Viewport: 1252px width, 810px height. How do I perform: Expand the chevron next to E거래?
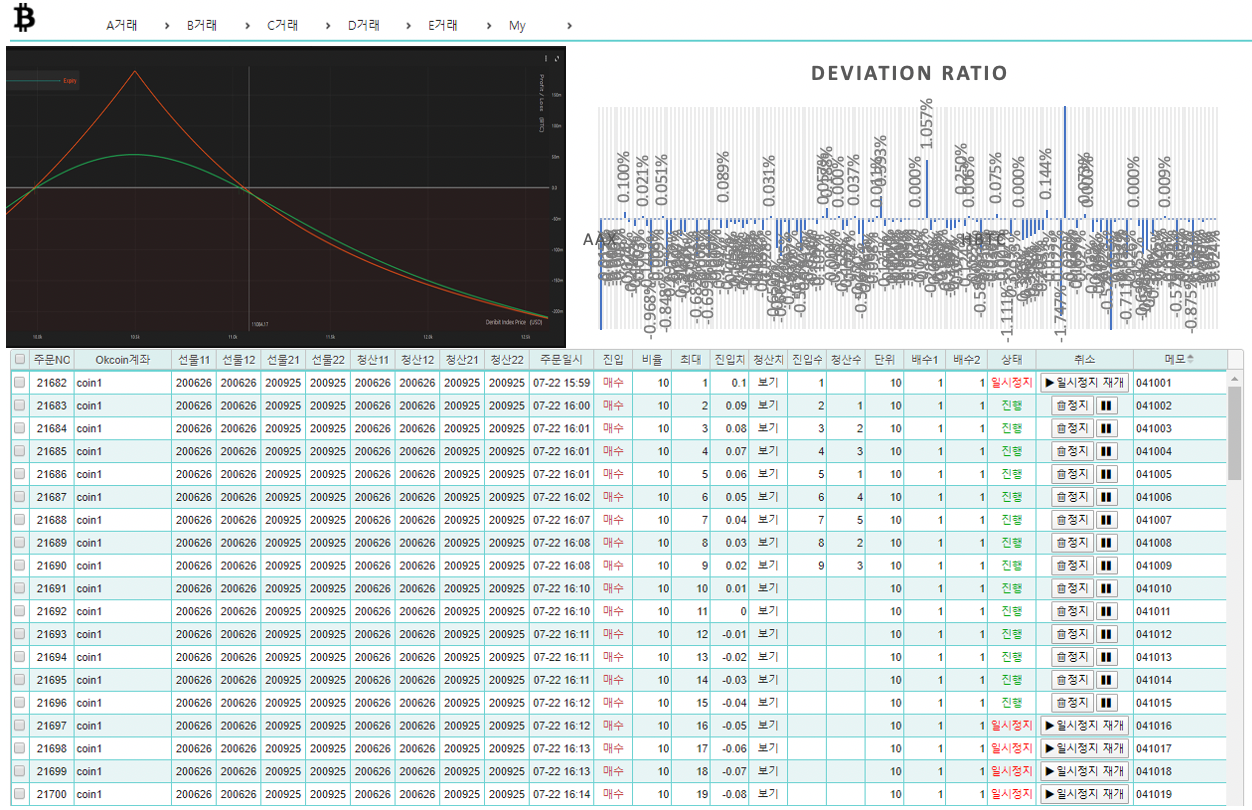click(x=488, y=26)
